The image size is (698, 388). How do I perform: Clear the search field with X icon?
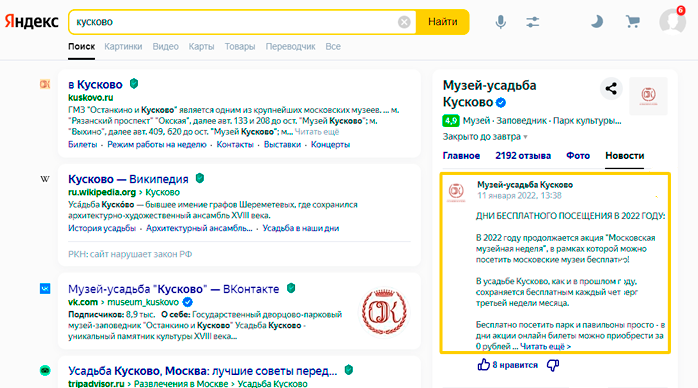(x=404, y=22)
